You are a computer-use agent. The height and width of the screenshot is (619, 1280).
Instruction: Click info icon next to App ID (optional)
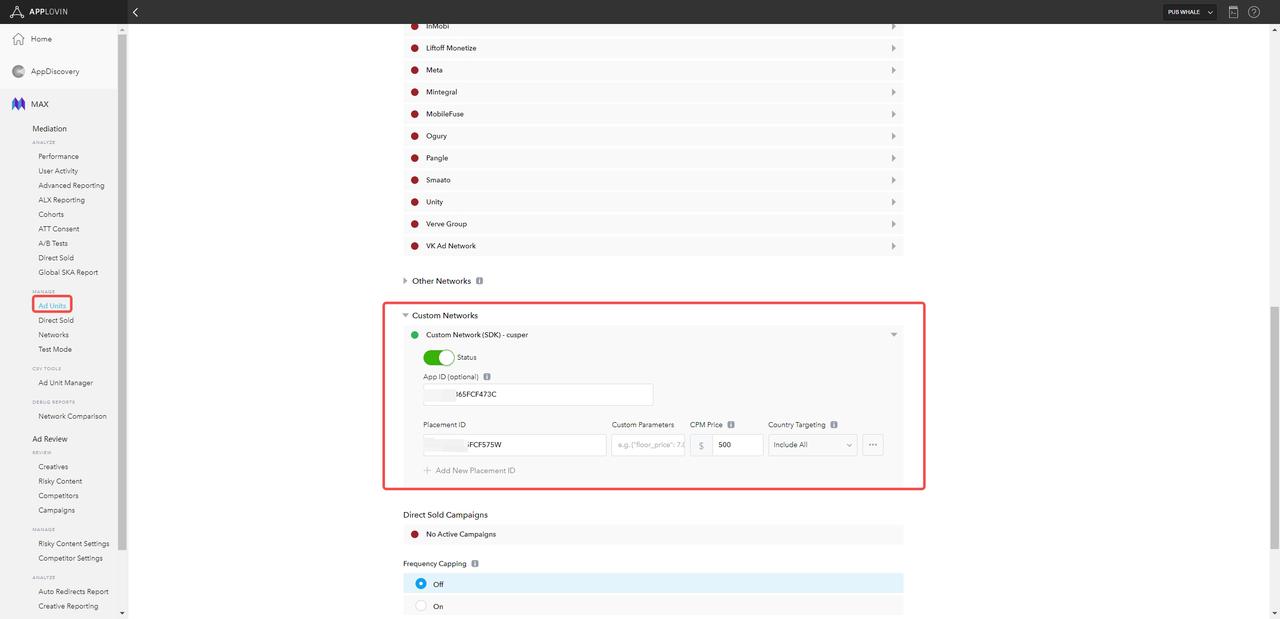(487, 377)
